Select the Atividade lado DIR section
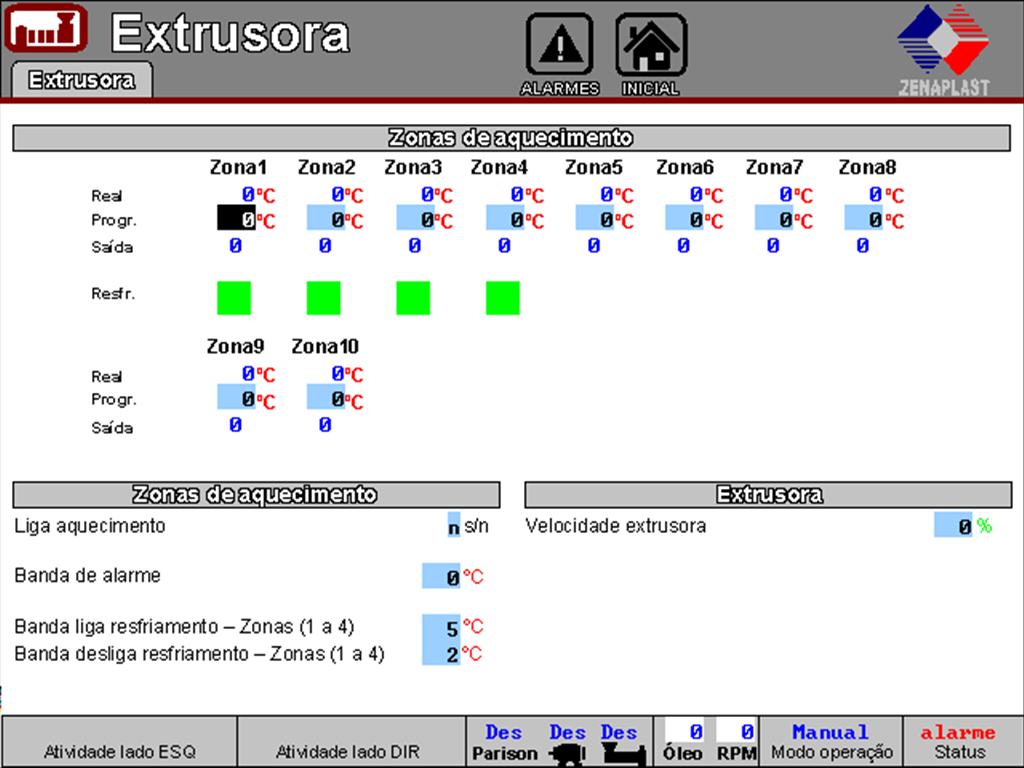Image resolution: width=1024 pixels, height=768 pixels. tap(347, 751)
